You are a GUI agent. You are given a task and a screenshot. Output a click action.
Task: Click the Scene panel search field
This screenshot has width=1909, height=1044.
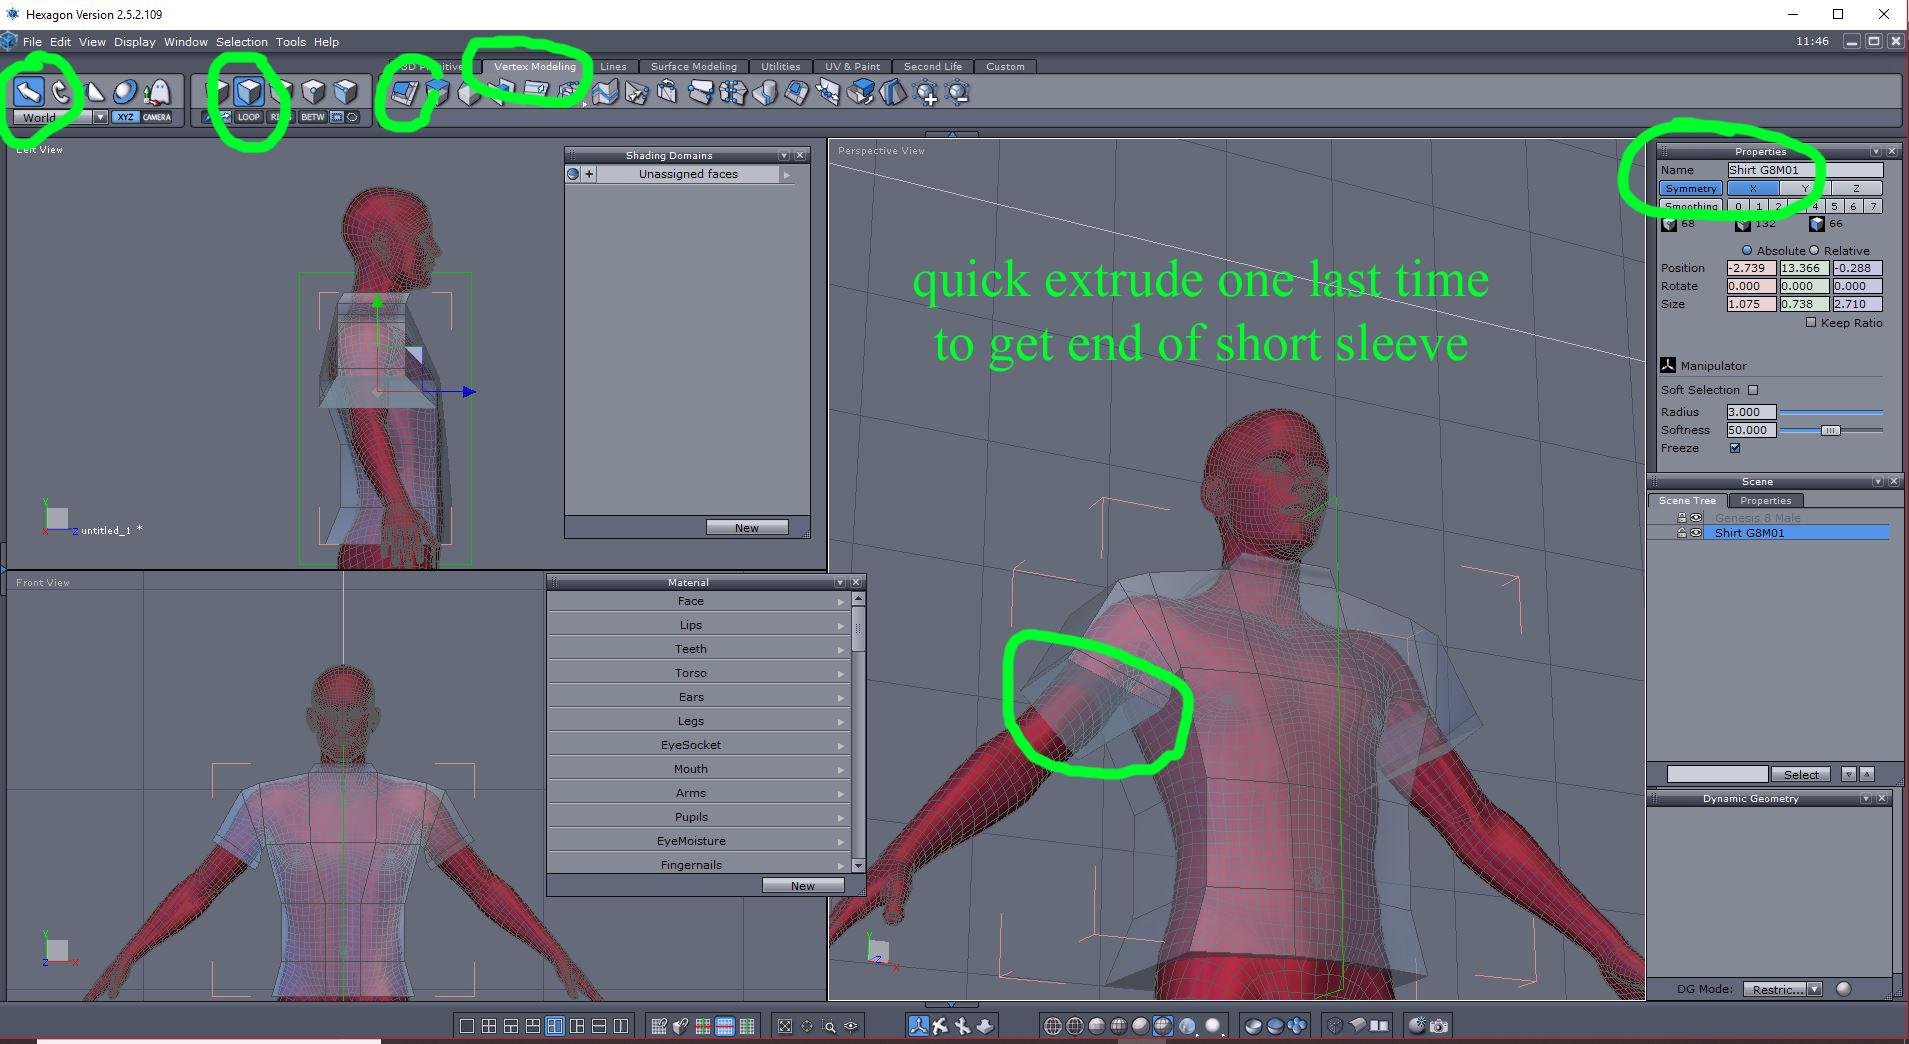pyautogui.click(x=1717, y=775)
